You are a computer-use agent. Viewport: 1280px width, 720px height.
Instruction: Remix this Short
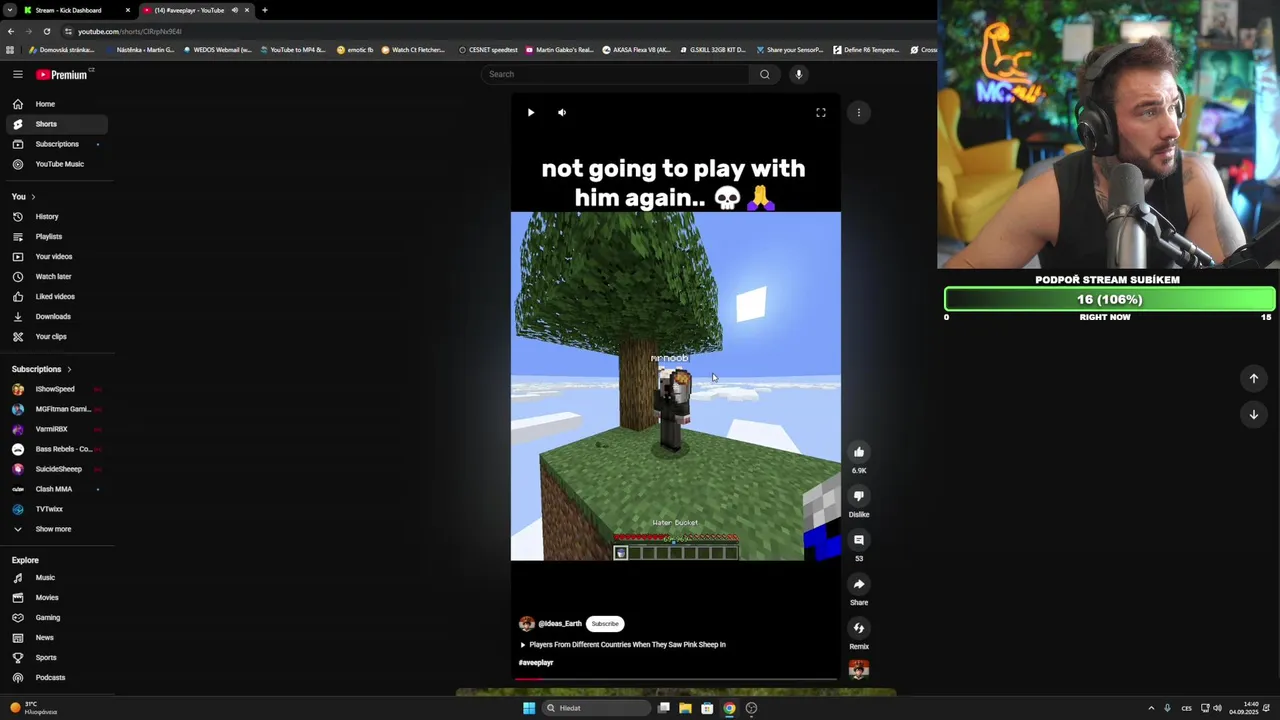[x=859, y=628]
